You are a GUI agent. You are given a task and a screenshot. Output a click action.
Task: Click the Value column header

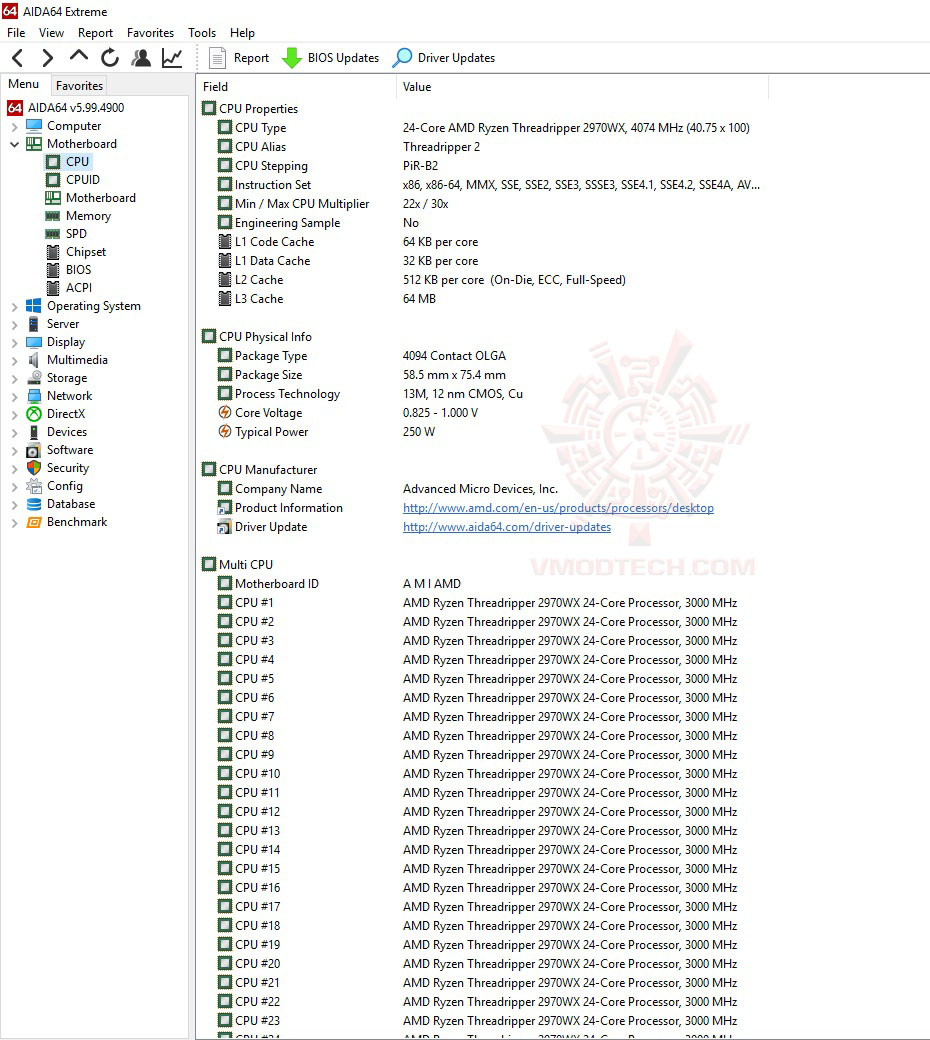point(582,87)
